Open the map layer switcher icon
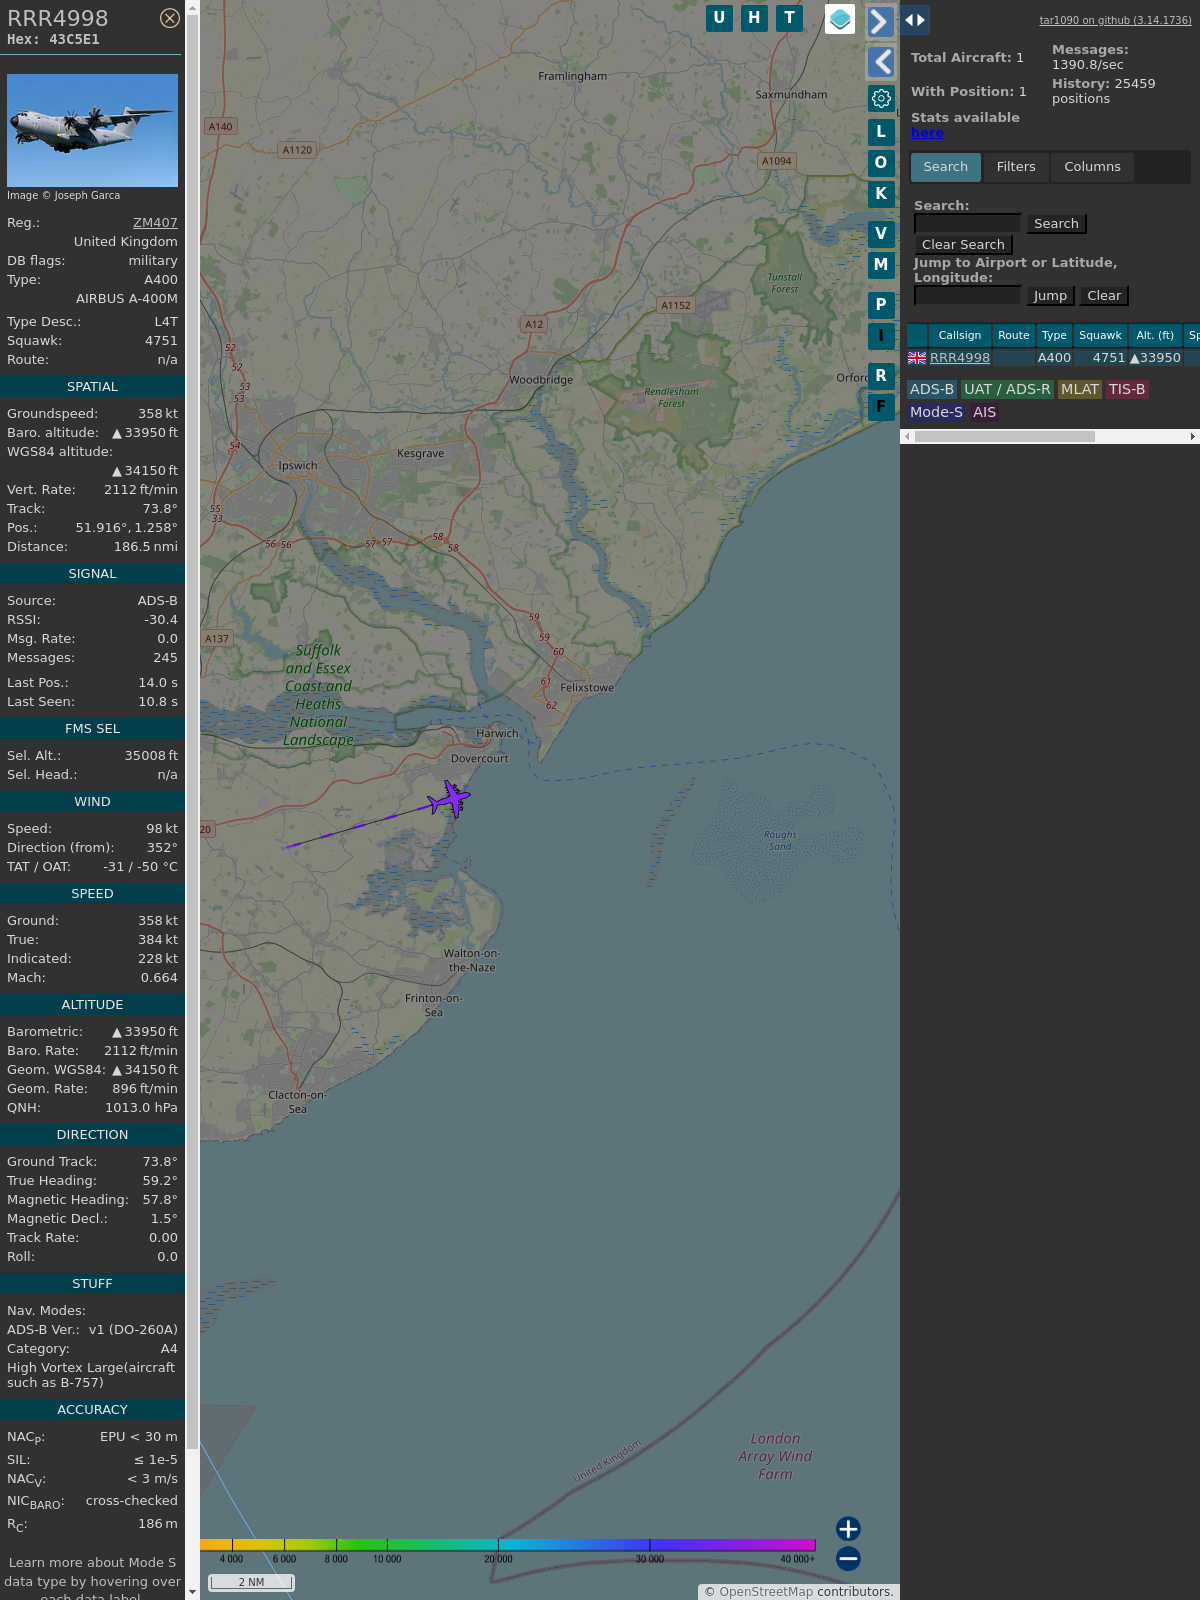The width and height of the screenshot is (1200, 1600). pos(840,19)
